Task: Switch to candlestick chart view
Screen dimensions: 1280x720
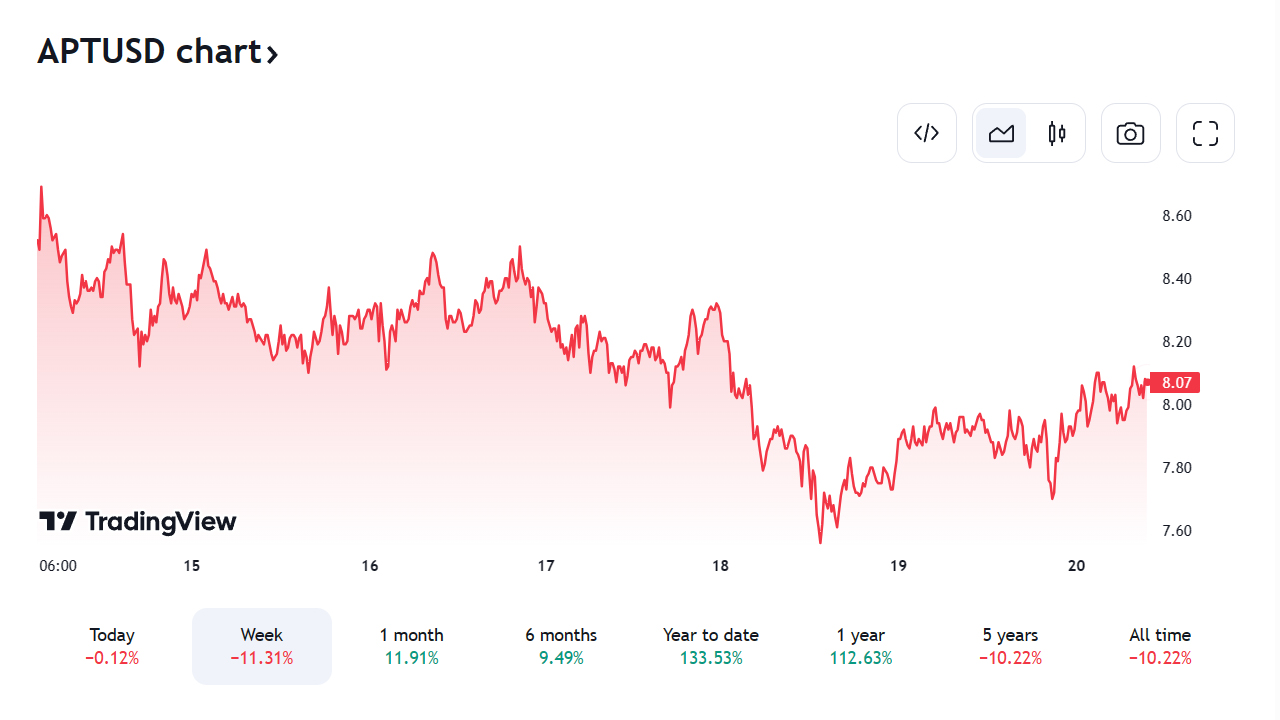Action: [x=1057, y=133]
